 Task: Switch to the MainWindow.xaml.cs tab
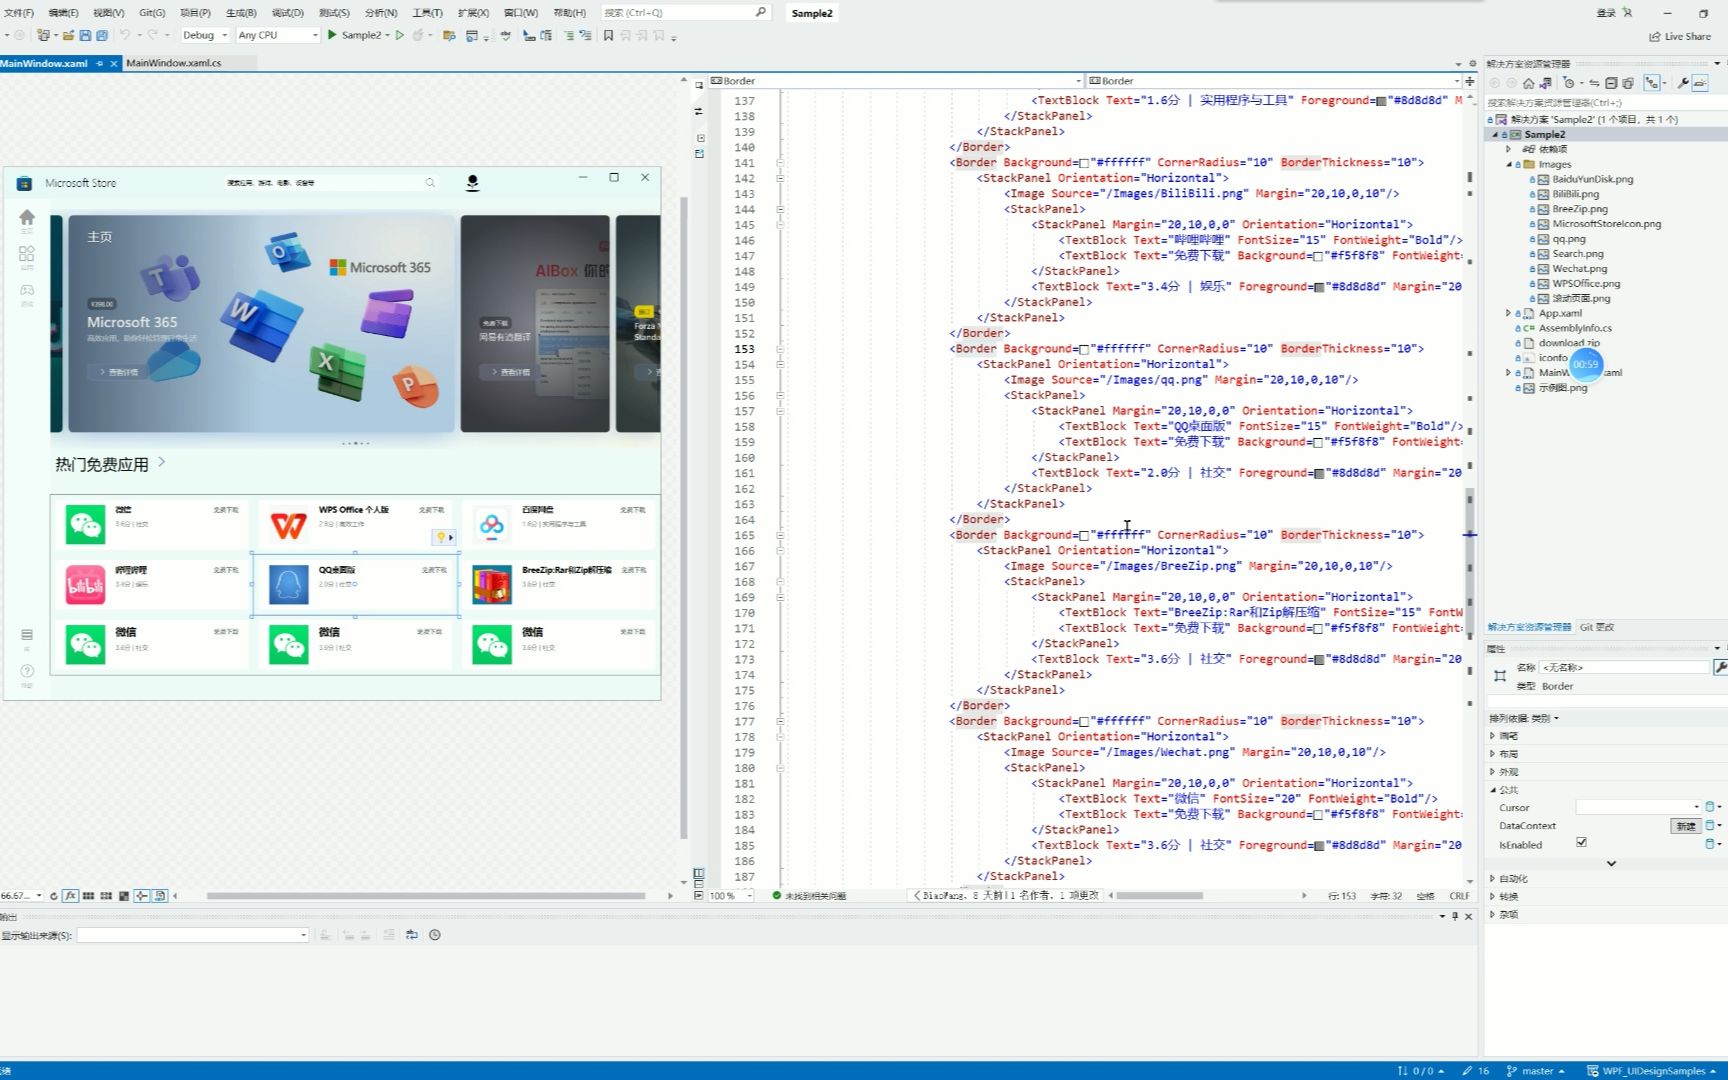[174, 63]
